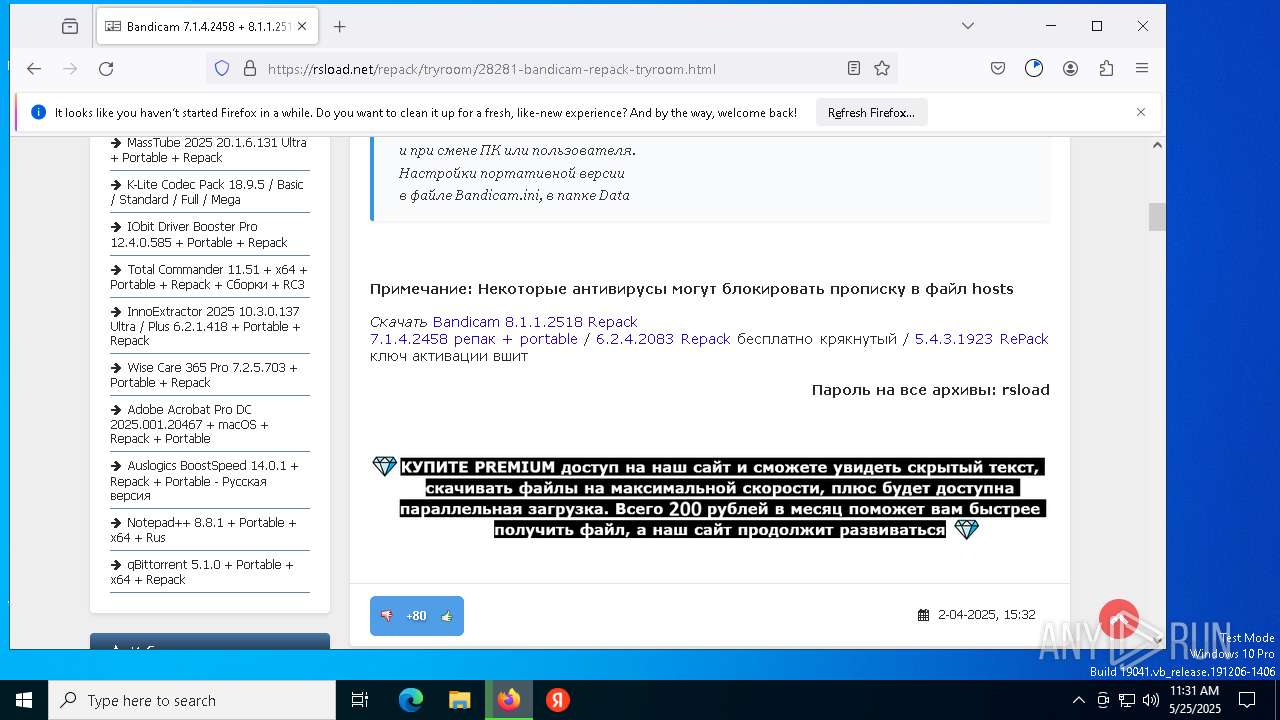This screenshot has height=720, width=1280.
Task: Select Firefox taskbar icon
Action: pyautogui.click(x=509, y=700)
